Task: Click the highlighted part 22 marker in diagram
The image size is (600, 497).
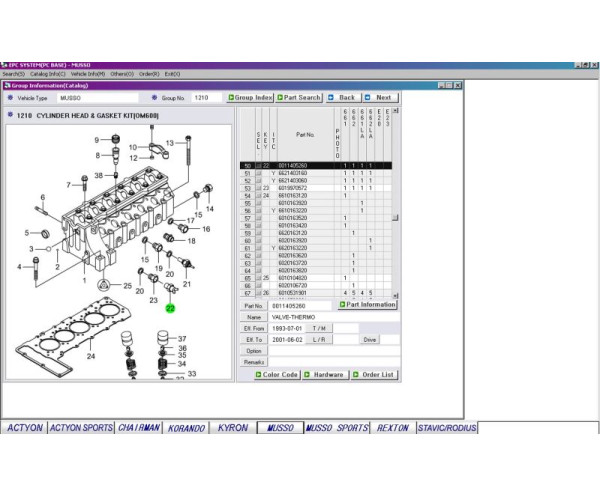Action: click(170, 309)
